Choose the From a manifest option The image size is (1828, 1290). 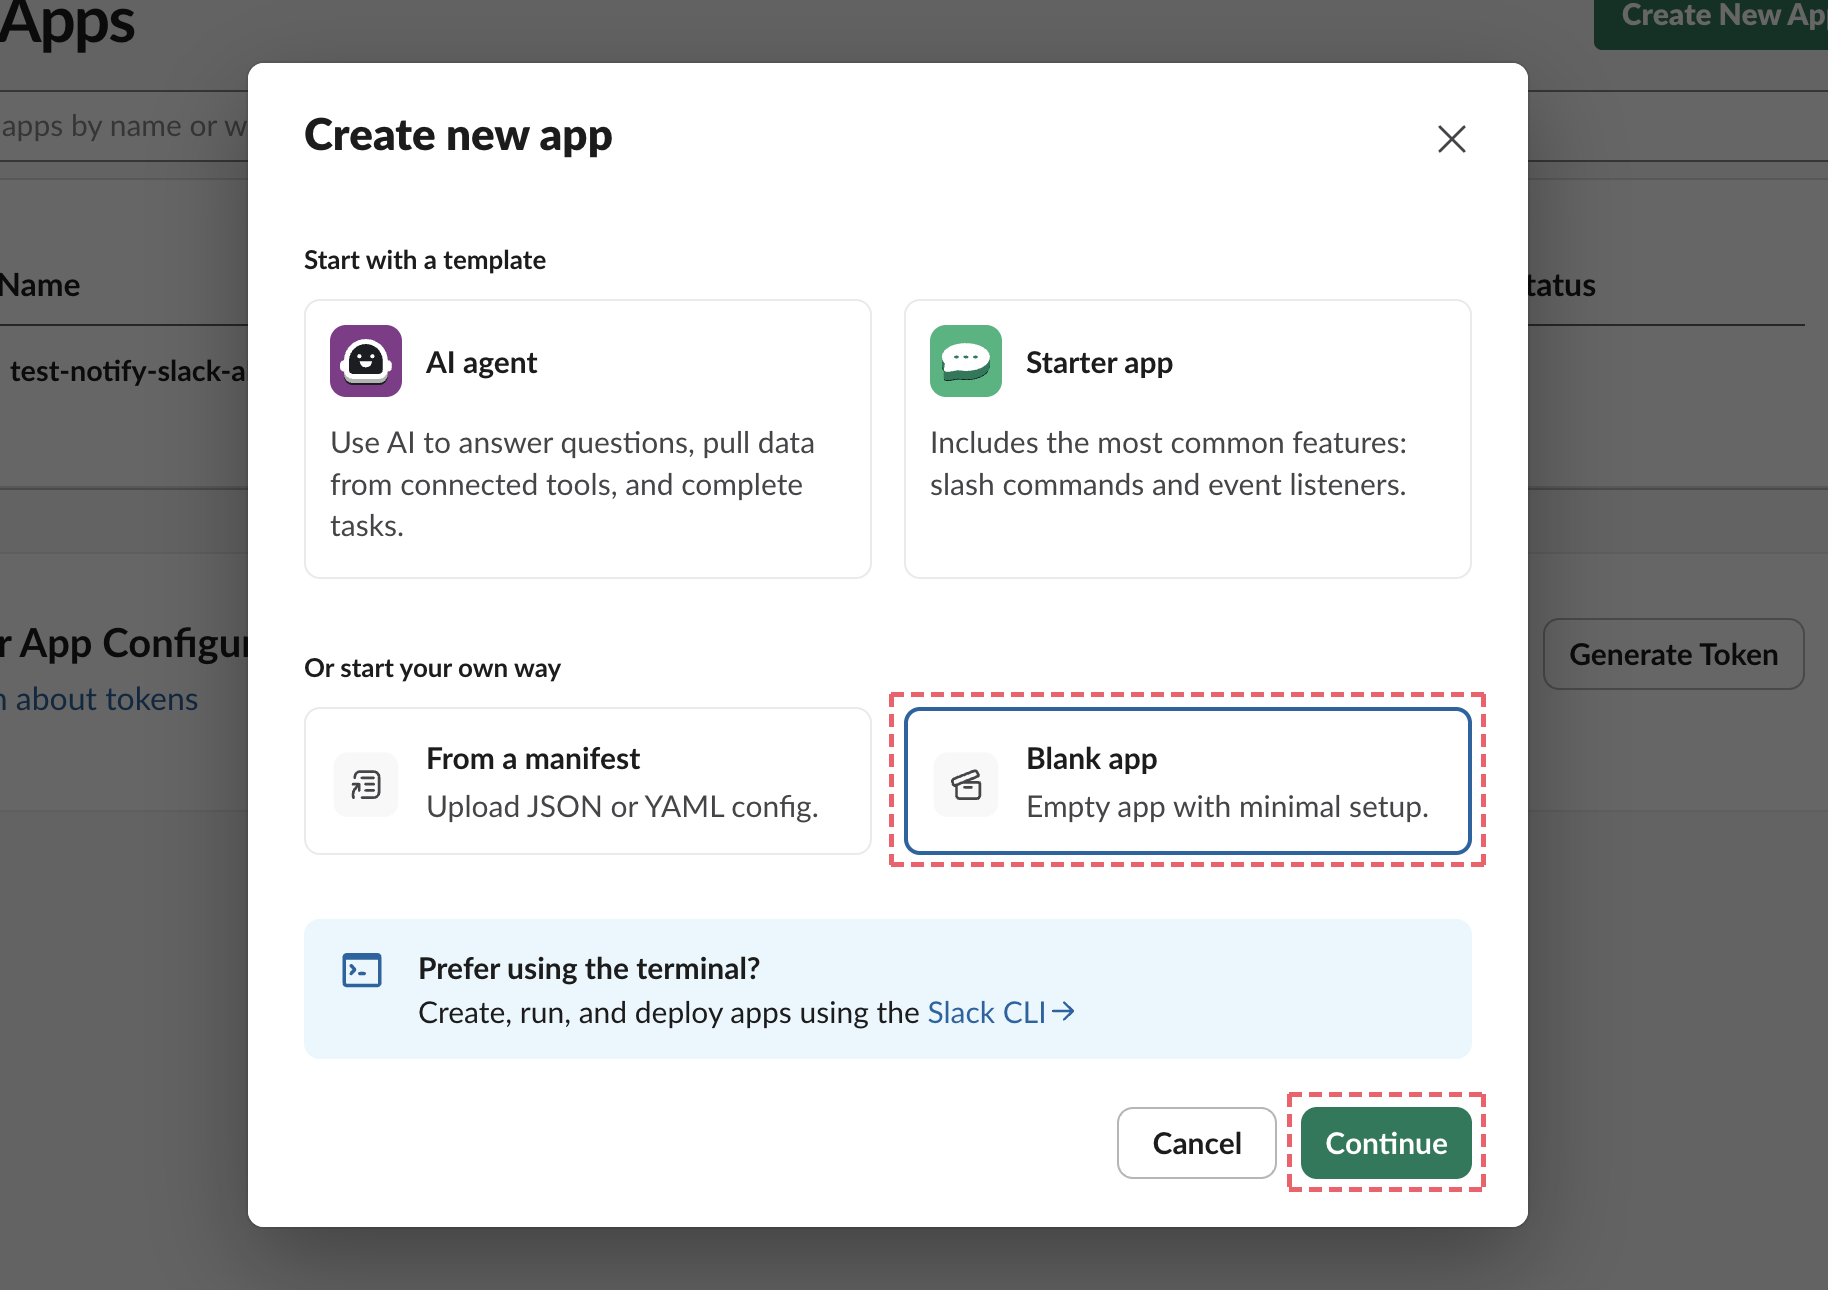(x=588, y=781)
